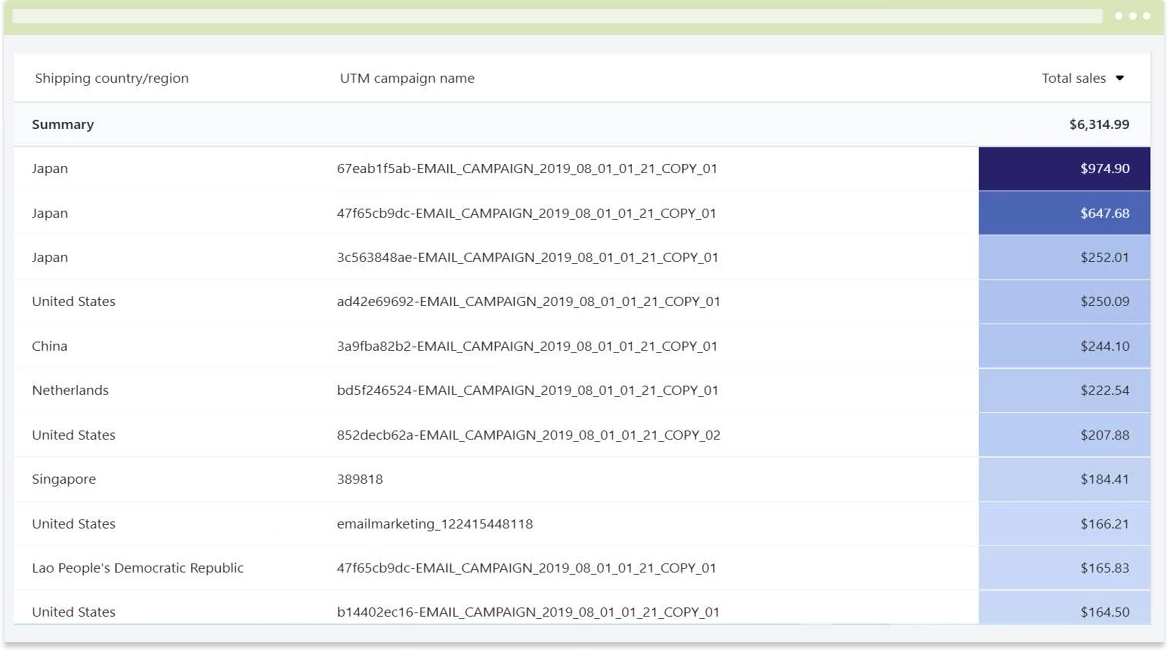The width and height of the screenshot is (1170, 650).
Task: Select campaign 47f65cb9dc in the Lao row
Action: tap(526, 568)
